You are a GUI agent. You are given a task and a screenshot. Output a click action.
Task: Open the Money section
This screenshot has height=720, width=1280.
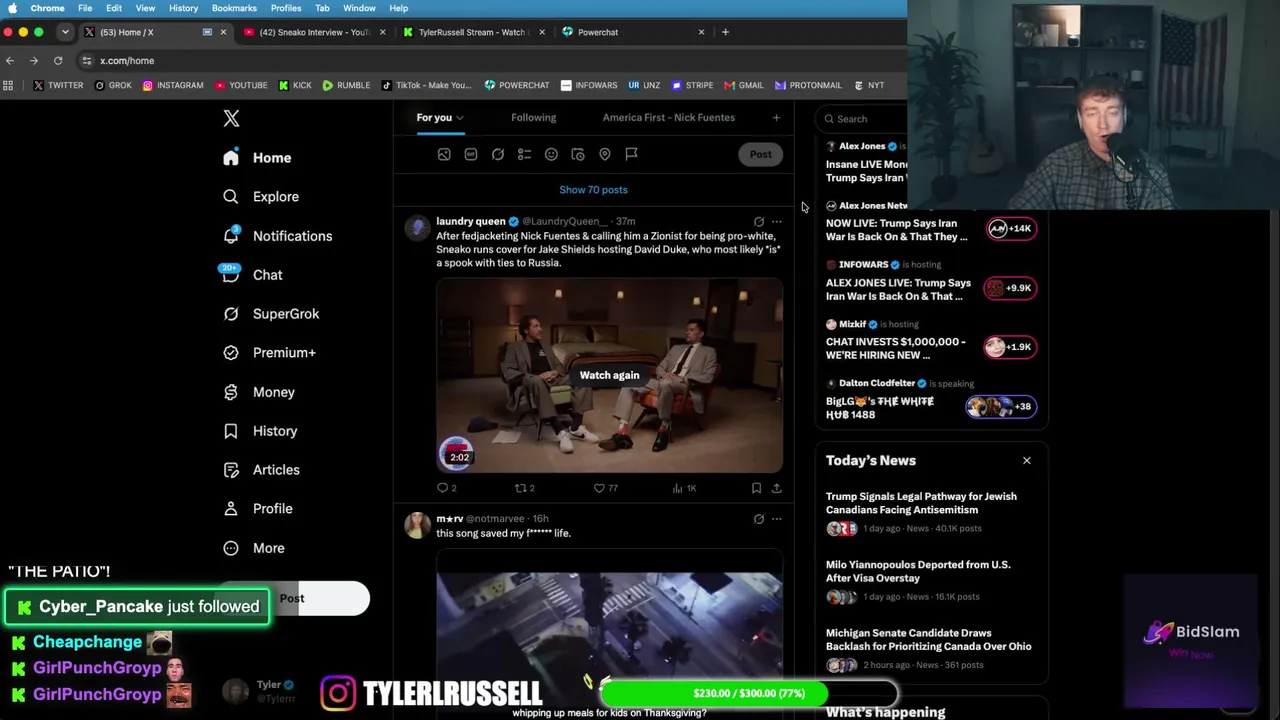[259, 392]
